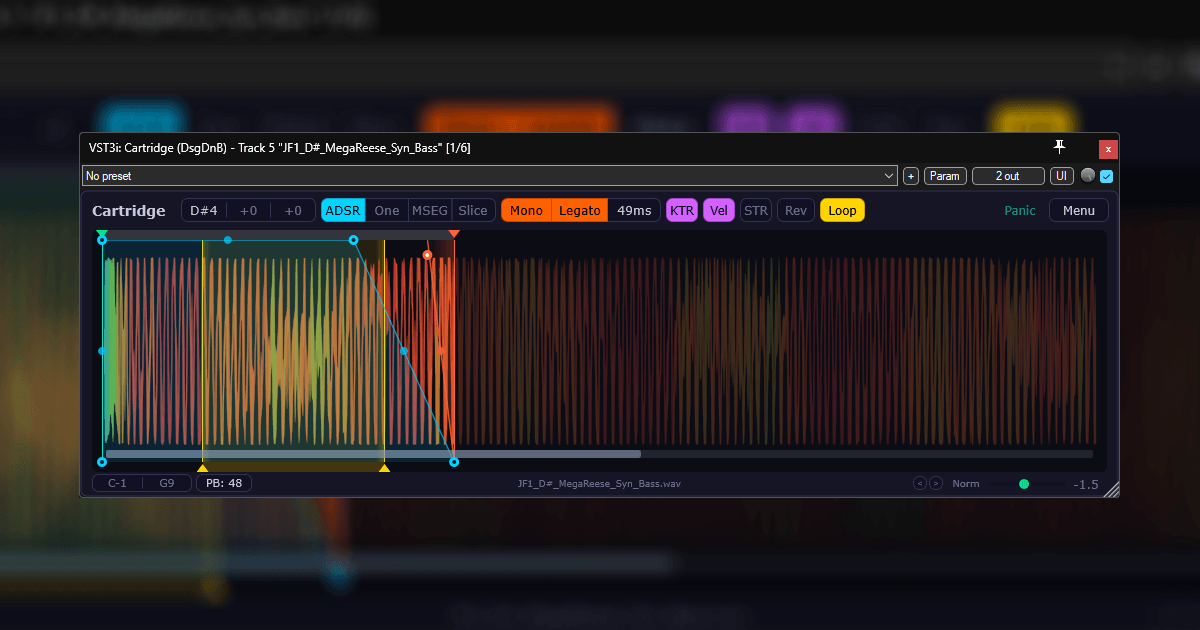Open the Param panel

click(x=944, y=175)
